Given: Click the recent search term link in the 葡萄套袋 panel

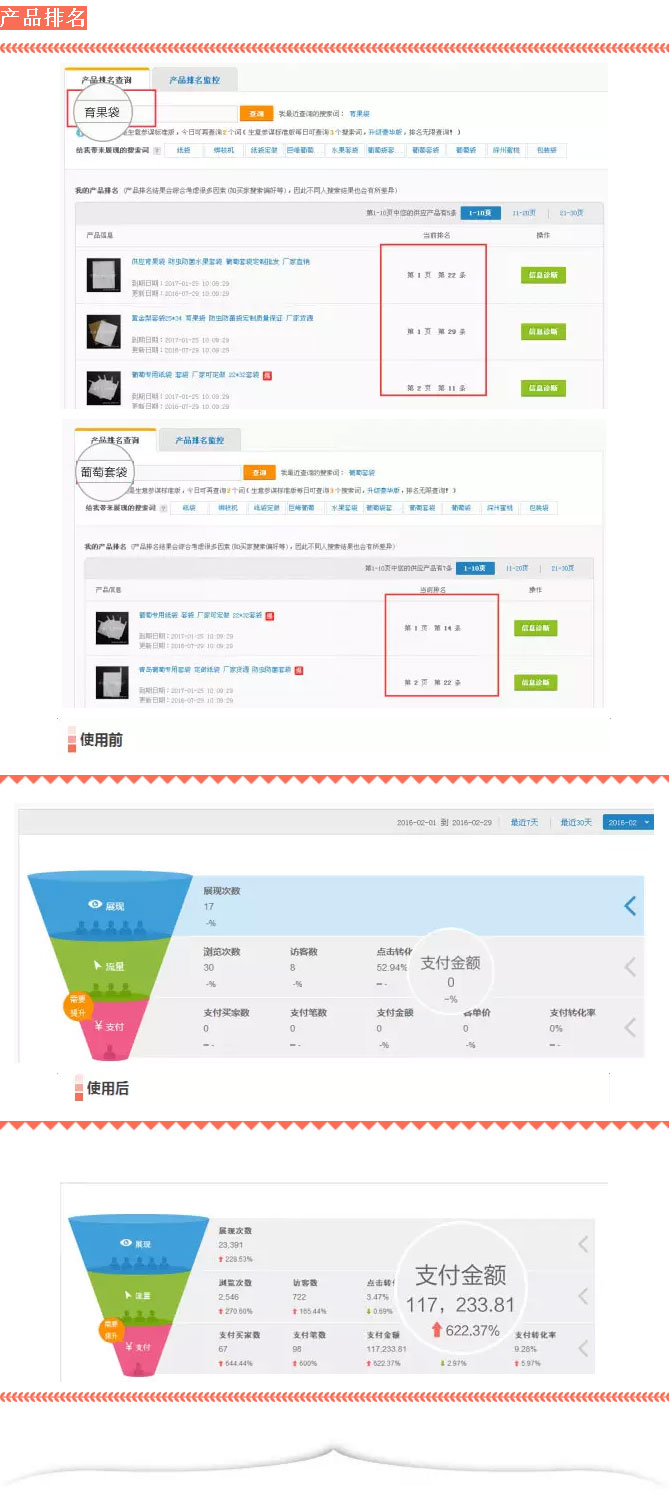Looking at the screenshot, I should click(x=363, y=472).
